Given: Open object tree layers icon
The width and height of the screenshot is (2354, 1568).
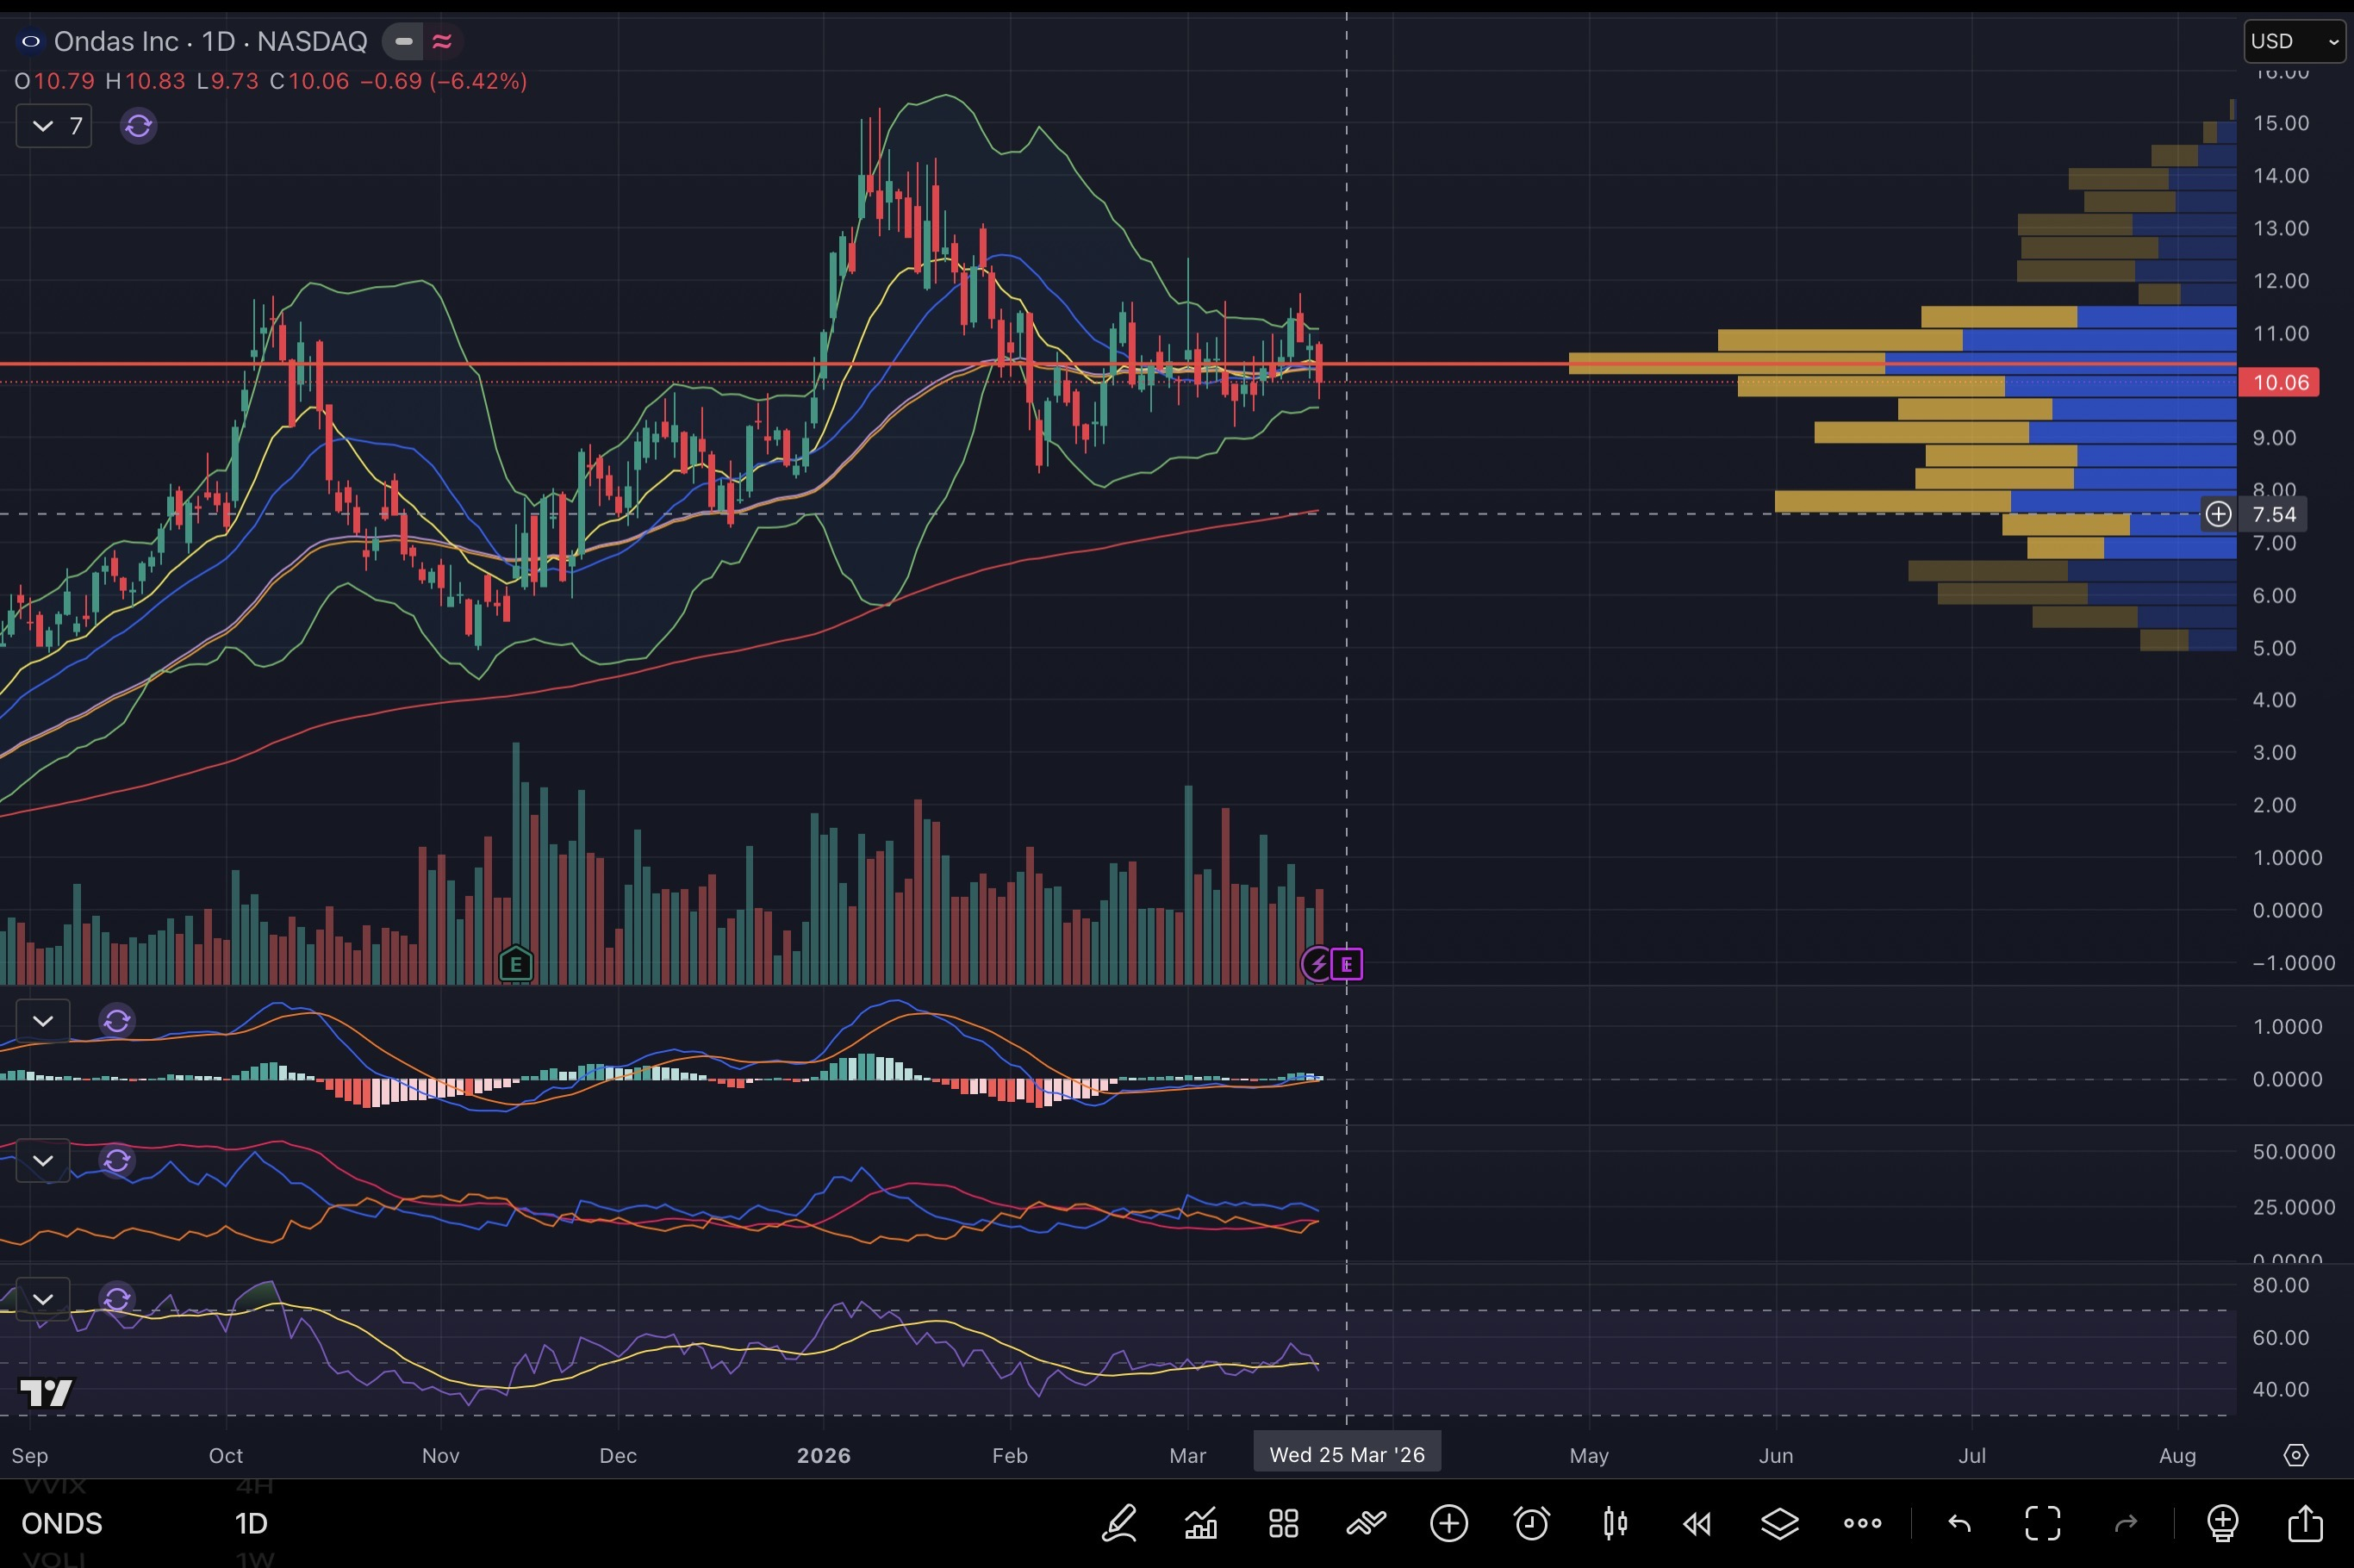Looking at the screenshot, I should pos(1780,1523).
